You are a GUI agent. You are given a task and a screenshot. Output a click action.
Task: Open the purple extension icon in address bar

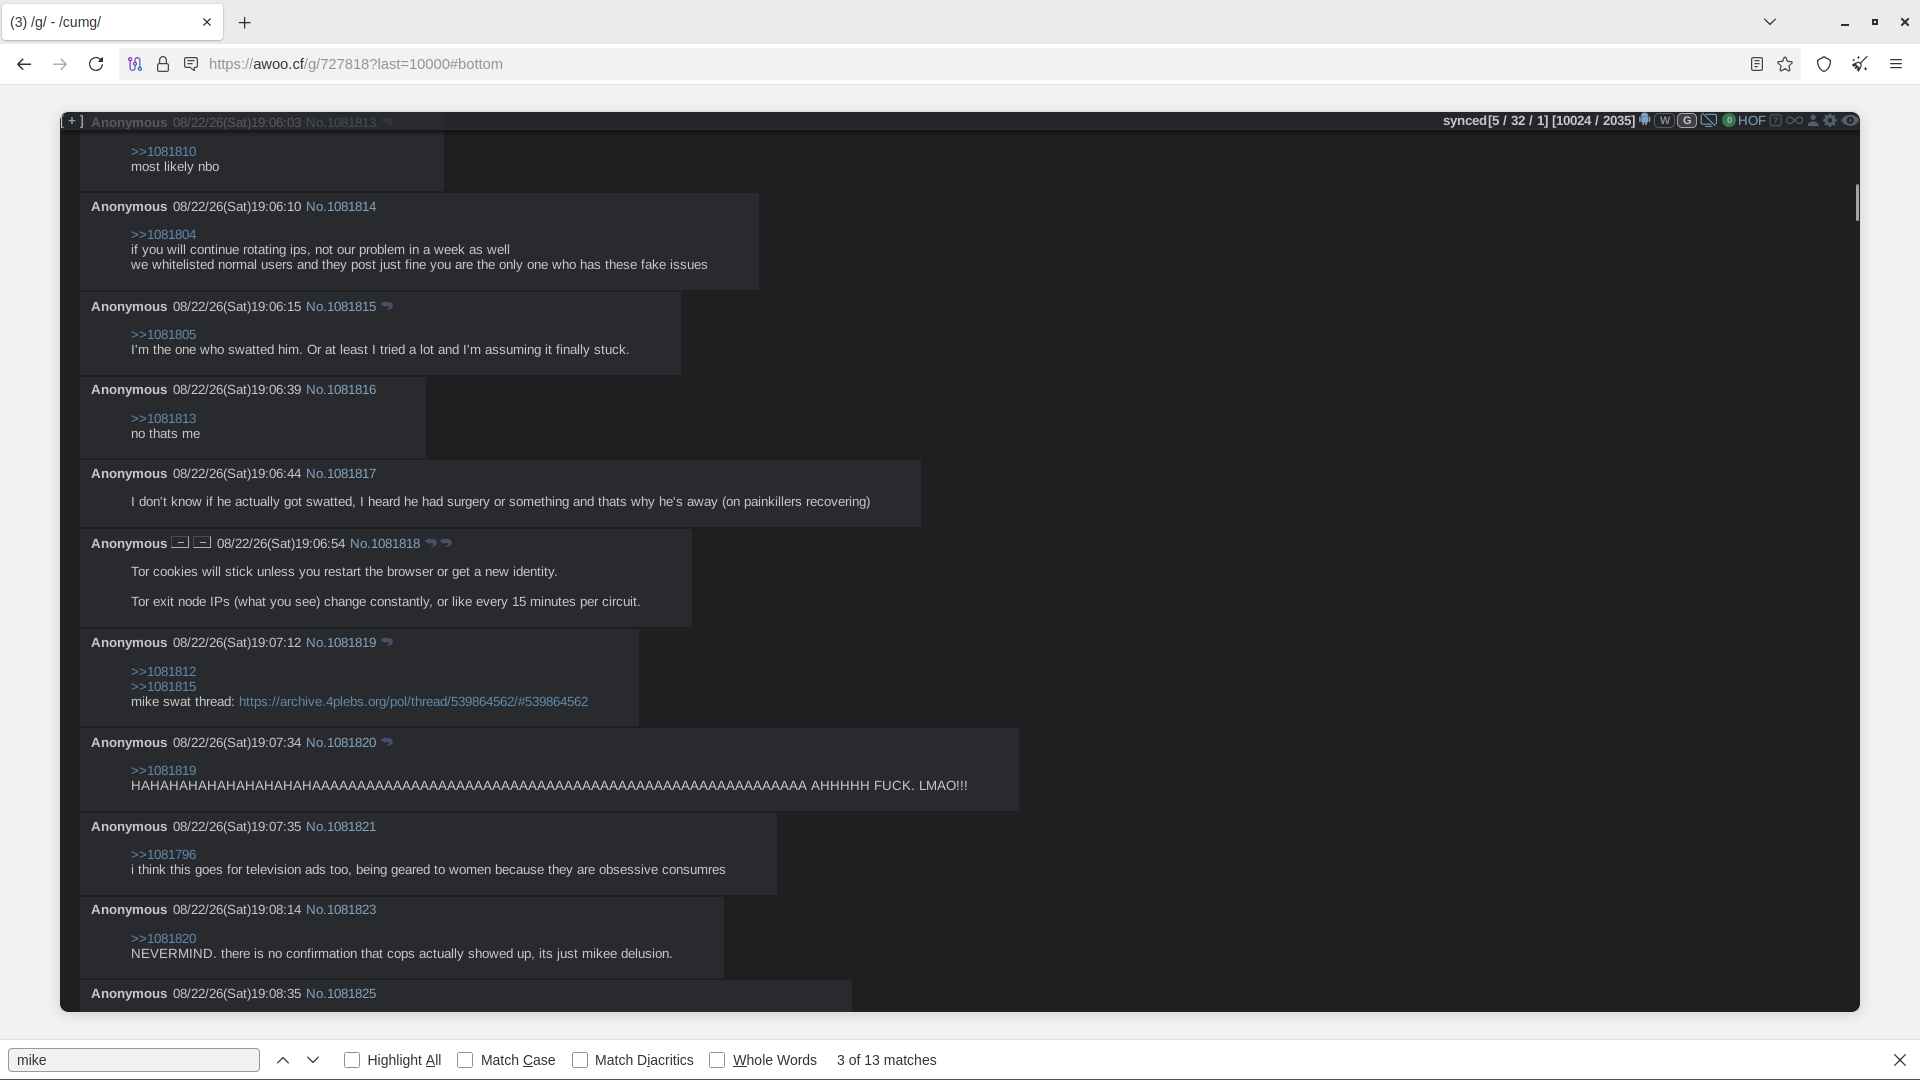tap(135, 64)
